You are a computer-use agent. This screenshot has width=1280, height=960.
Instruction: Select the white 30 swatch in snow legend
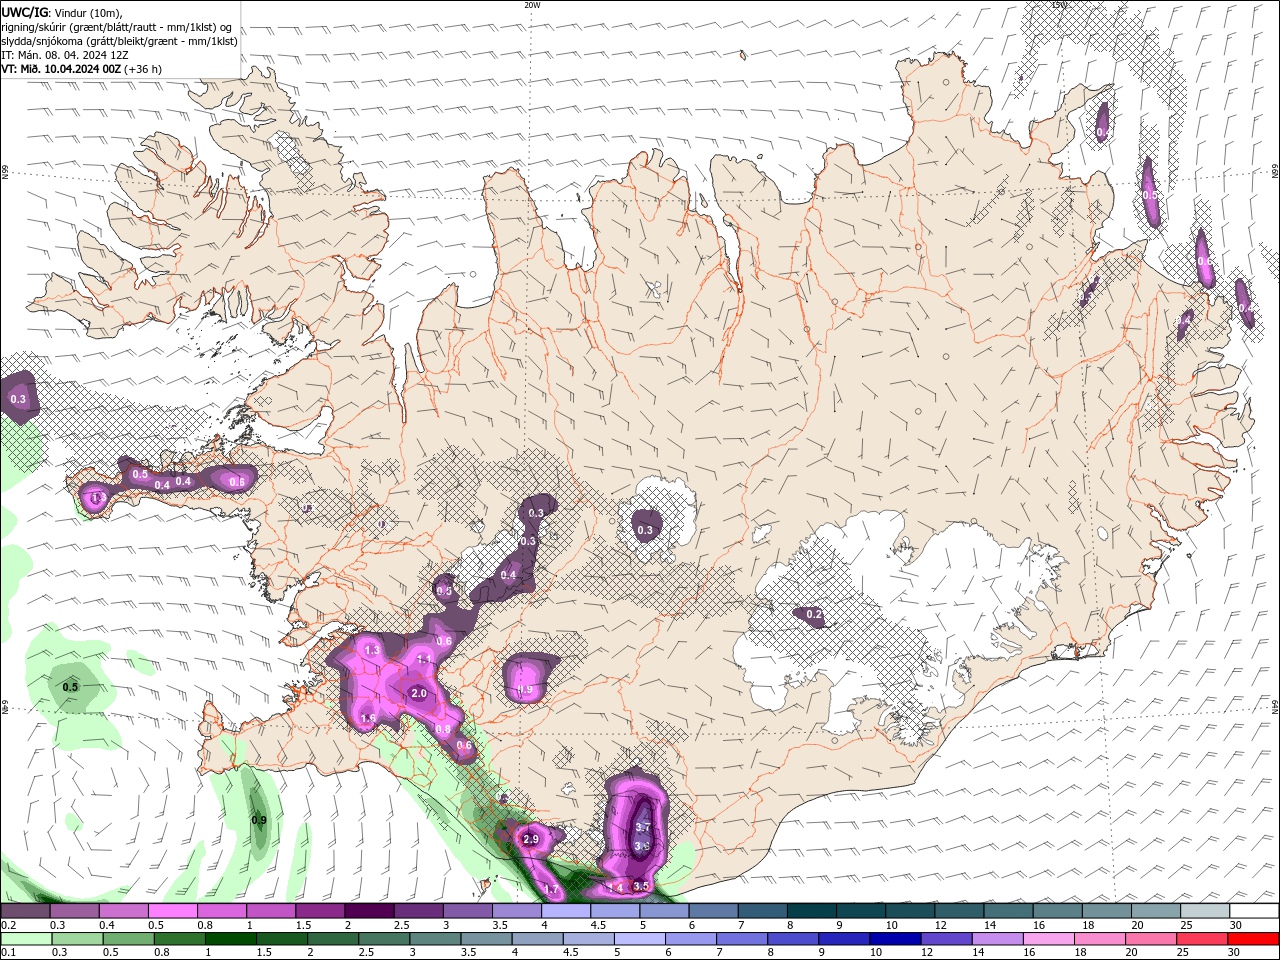click(x=1254, y=911)
